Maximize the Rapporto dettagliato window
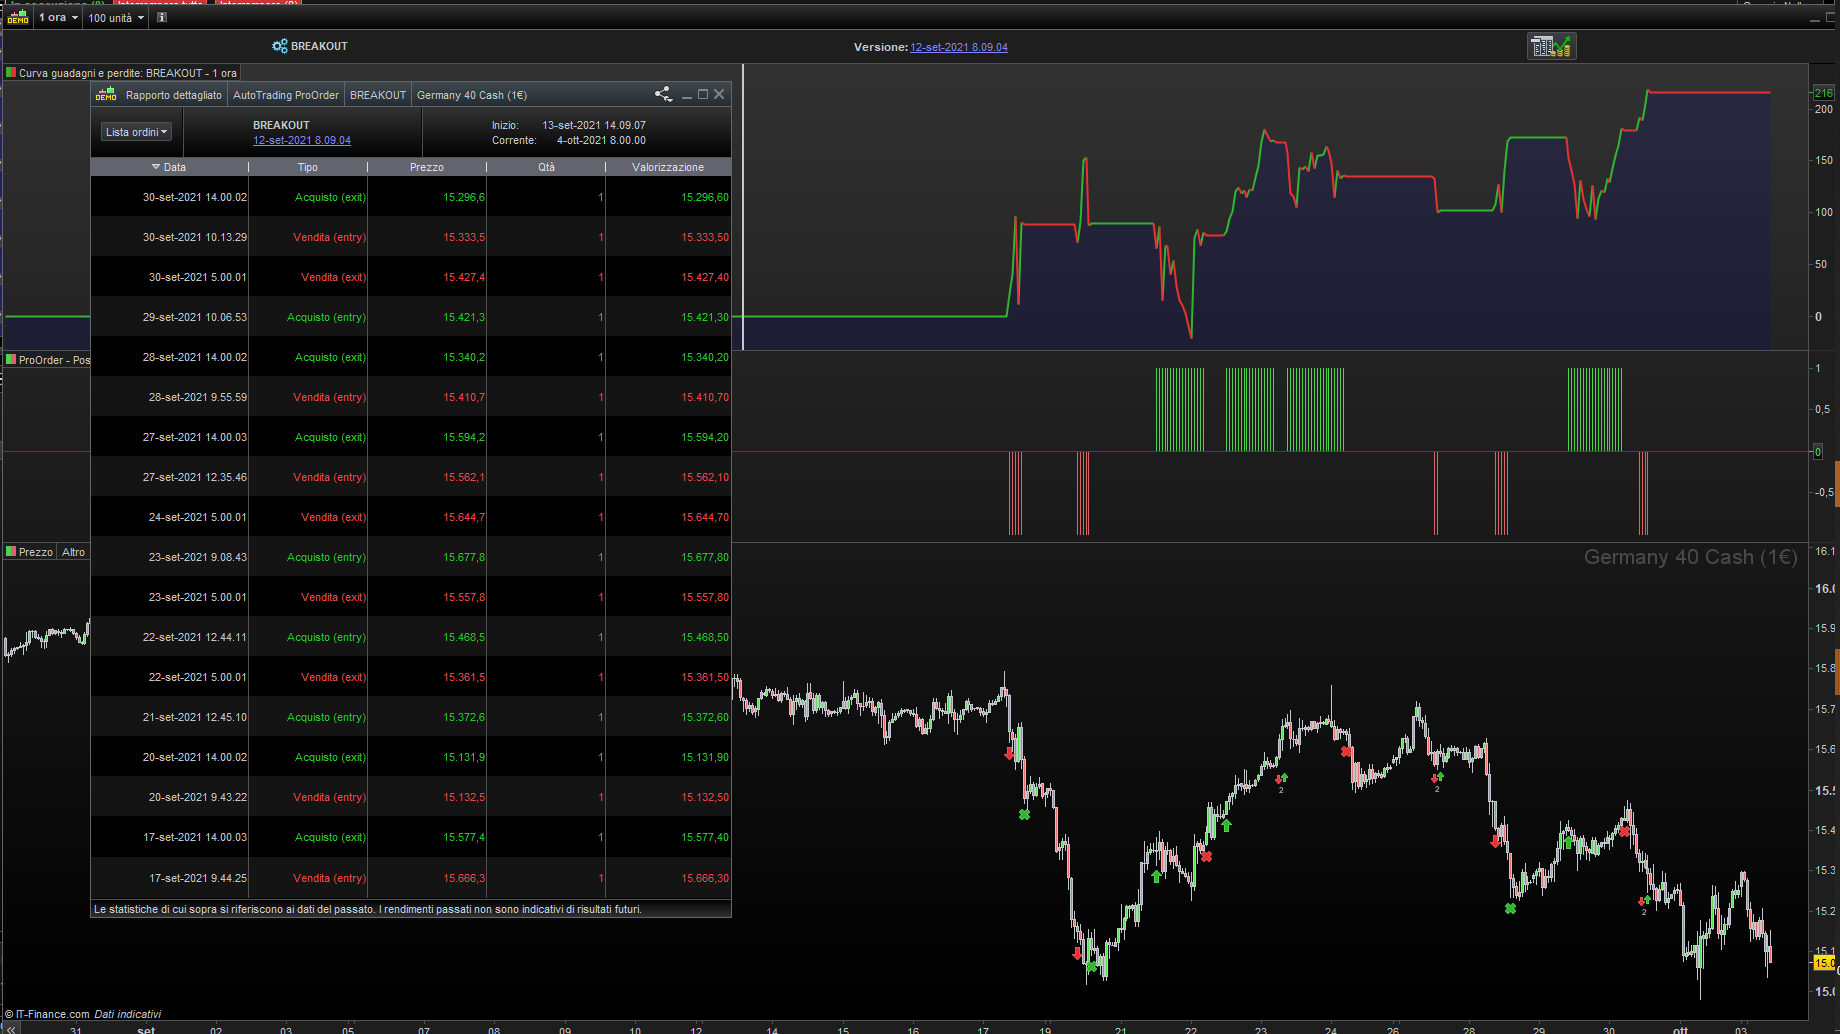1840x1034 pixels. click(703, 94)
